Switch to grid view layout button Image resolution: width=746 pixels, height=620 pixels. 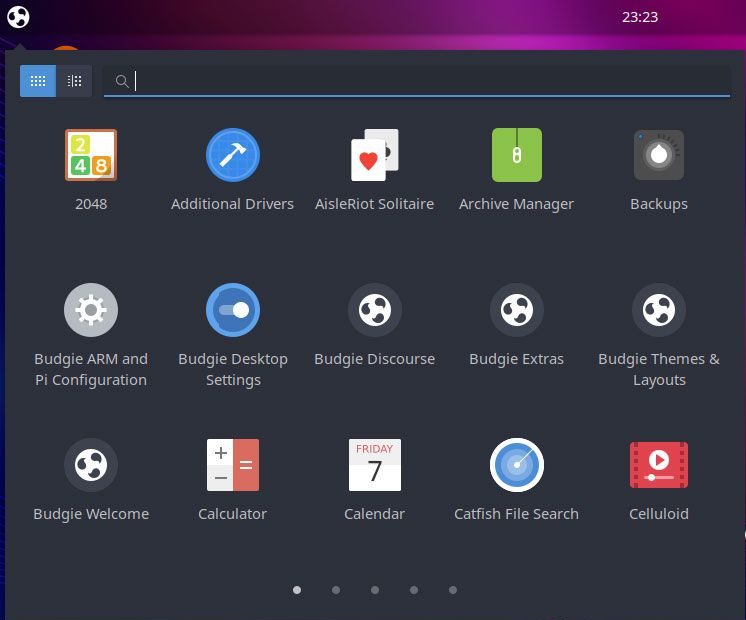pyautogui.click(x=38, y=81)
